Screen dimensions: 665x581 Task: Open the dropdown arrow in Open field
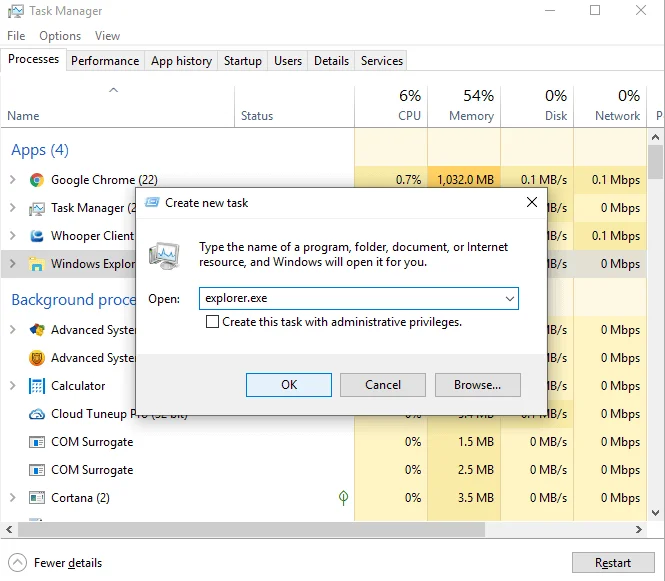coord(510,299)
